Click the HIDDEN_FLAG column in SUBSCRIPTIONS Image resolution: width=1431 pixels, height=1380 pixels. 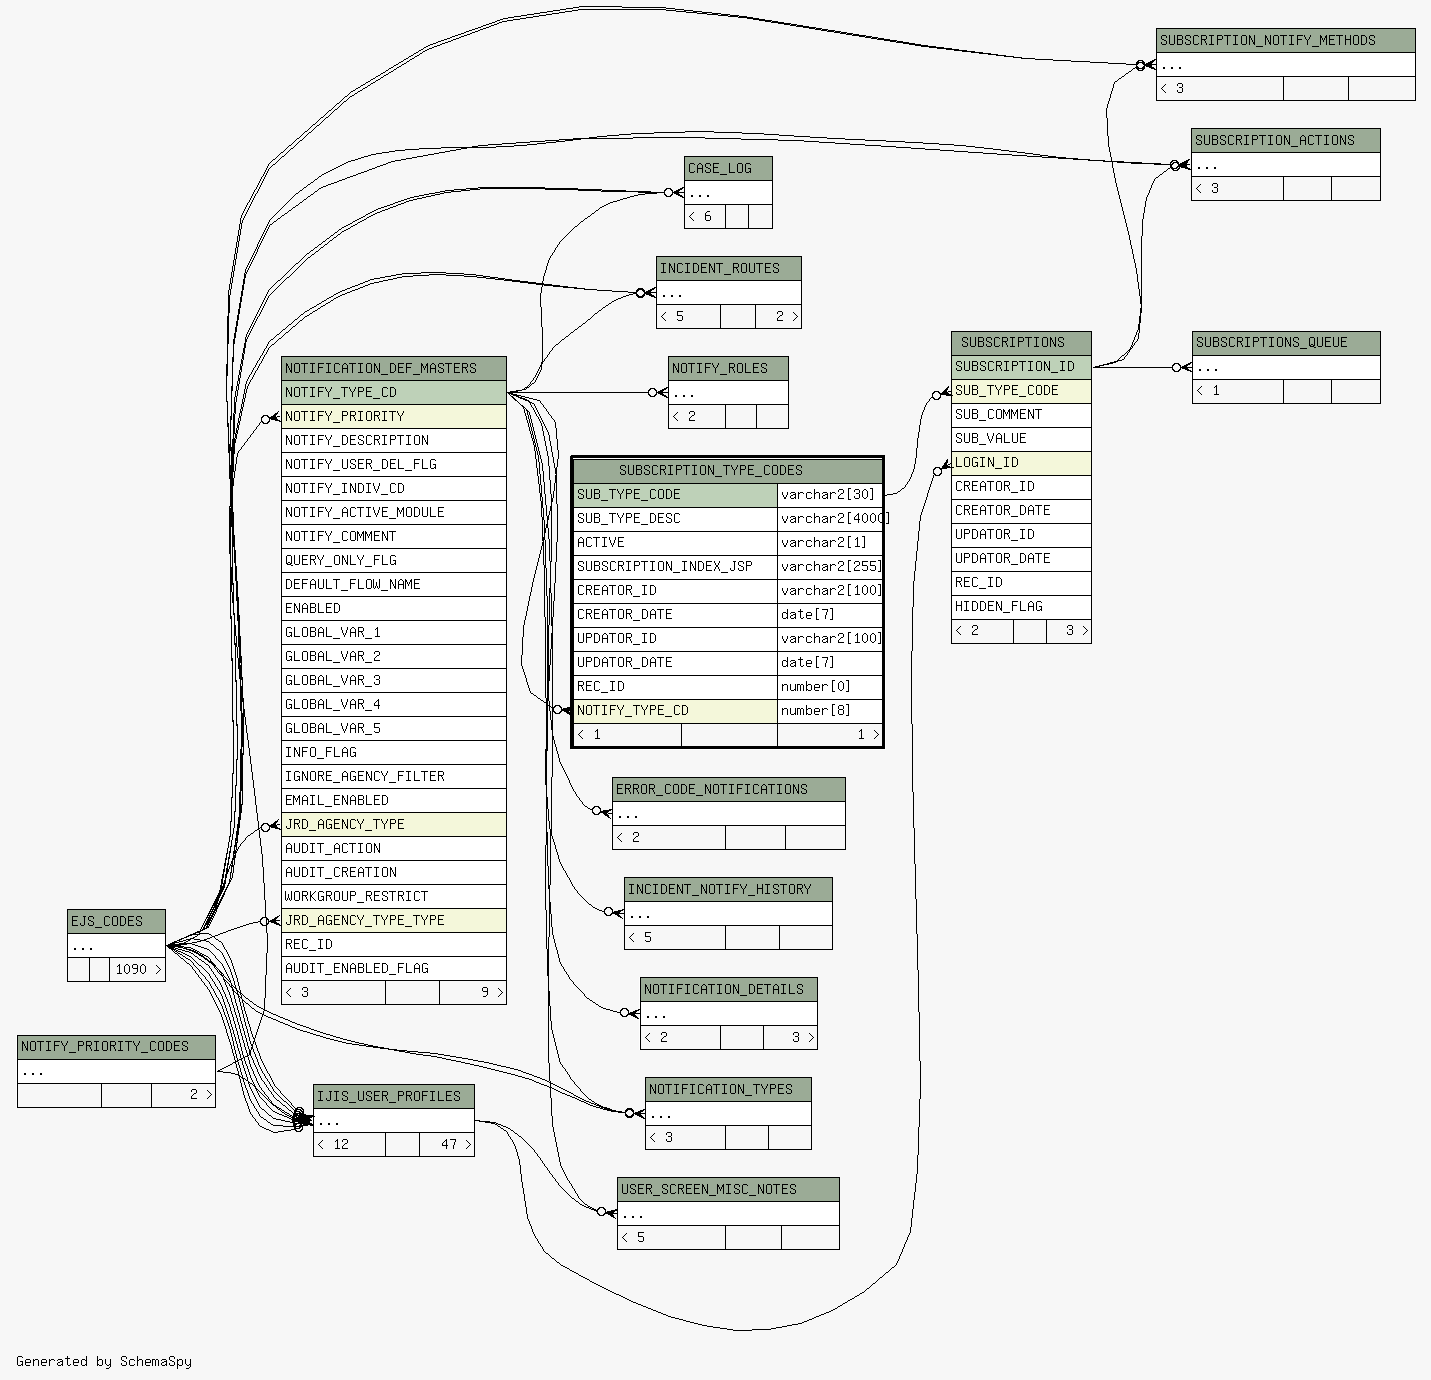tap(1020, 606)
